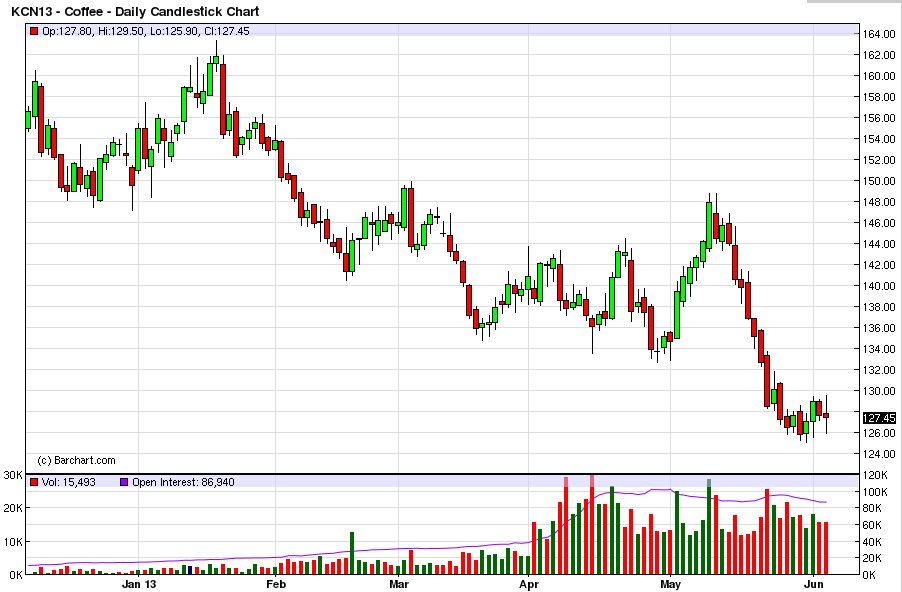Click the 150.00 price axis label
The width and height of the screenshot is (902, 592).
click(878, 181)
